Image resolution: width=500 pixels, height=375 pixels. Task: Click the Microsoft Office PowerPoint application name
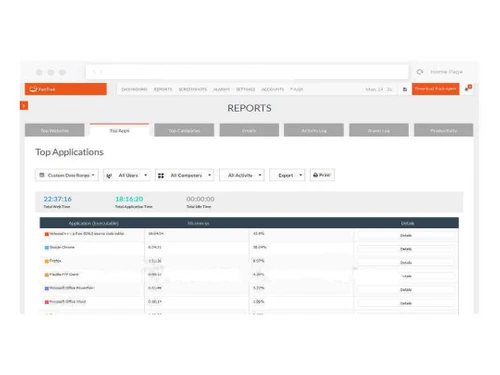pos(72,288)
